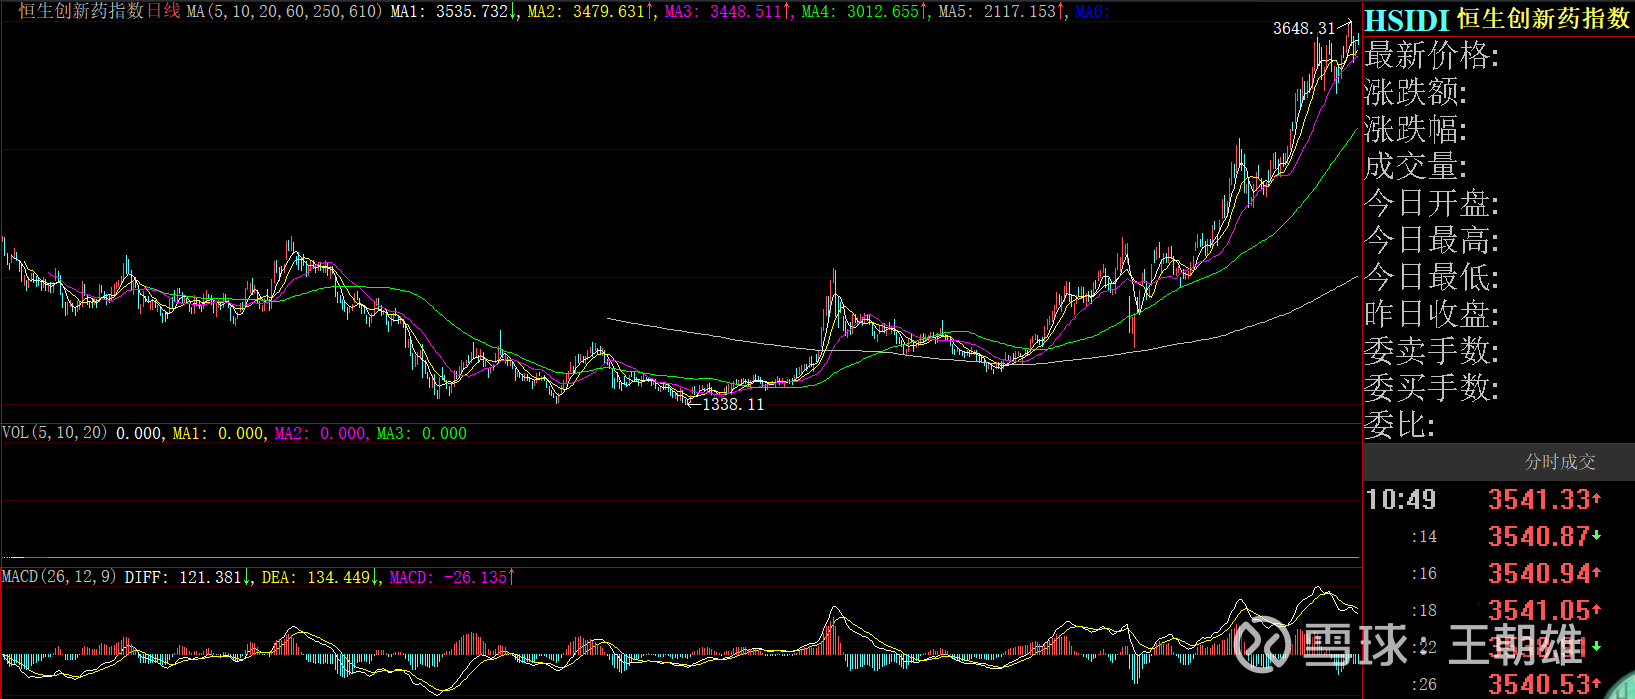Click the 3648.31 high price marker

[1303, 28]
